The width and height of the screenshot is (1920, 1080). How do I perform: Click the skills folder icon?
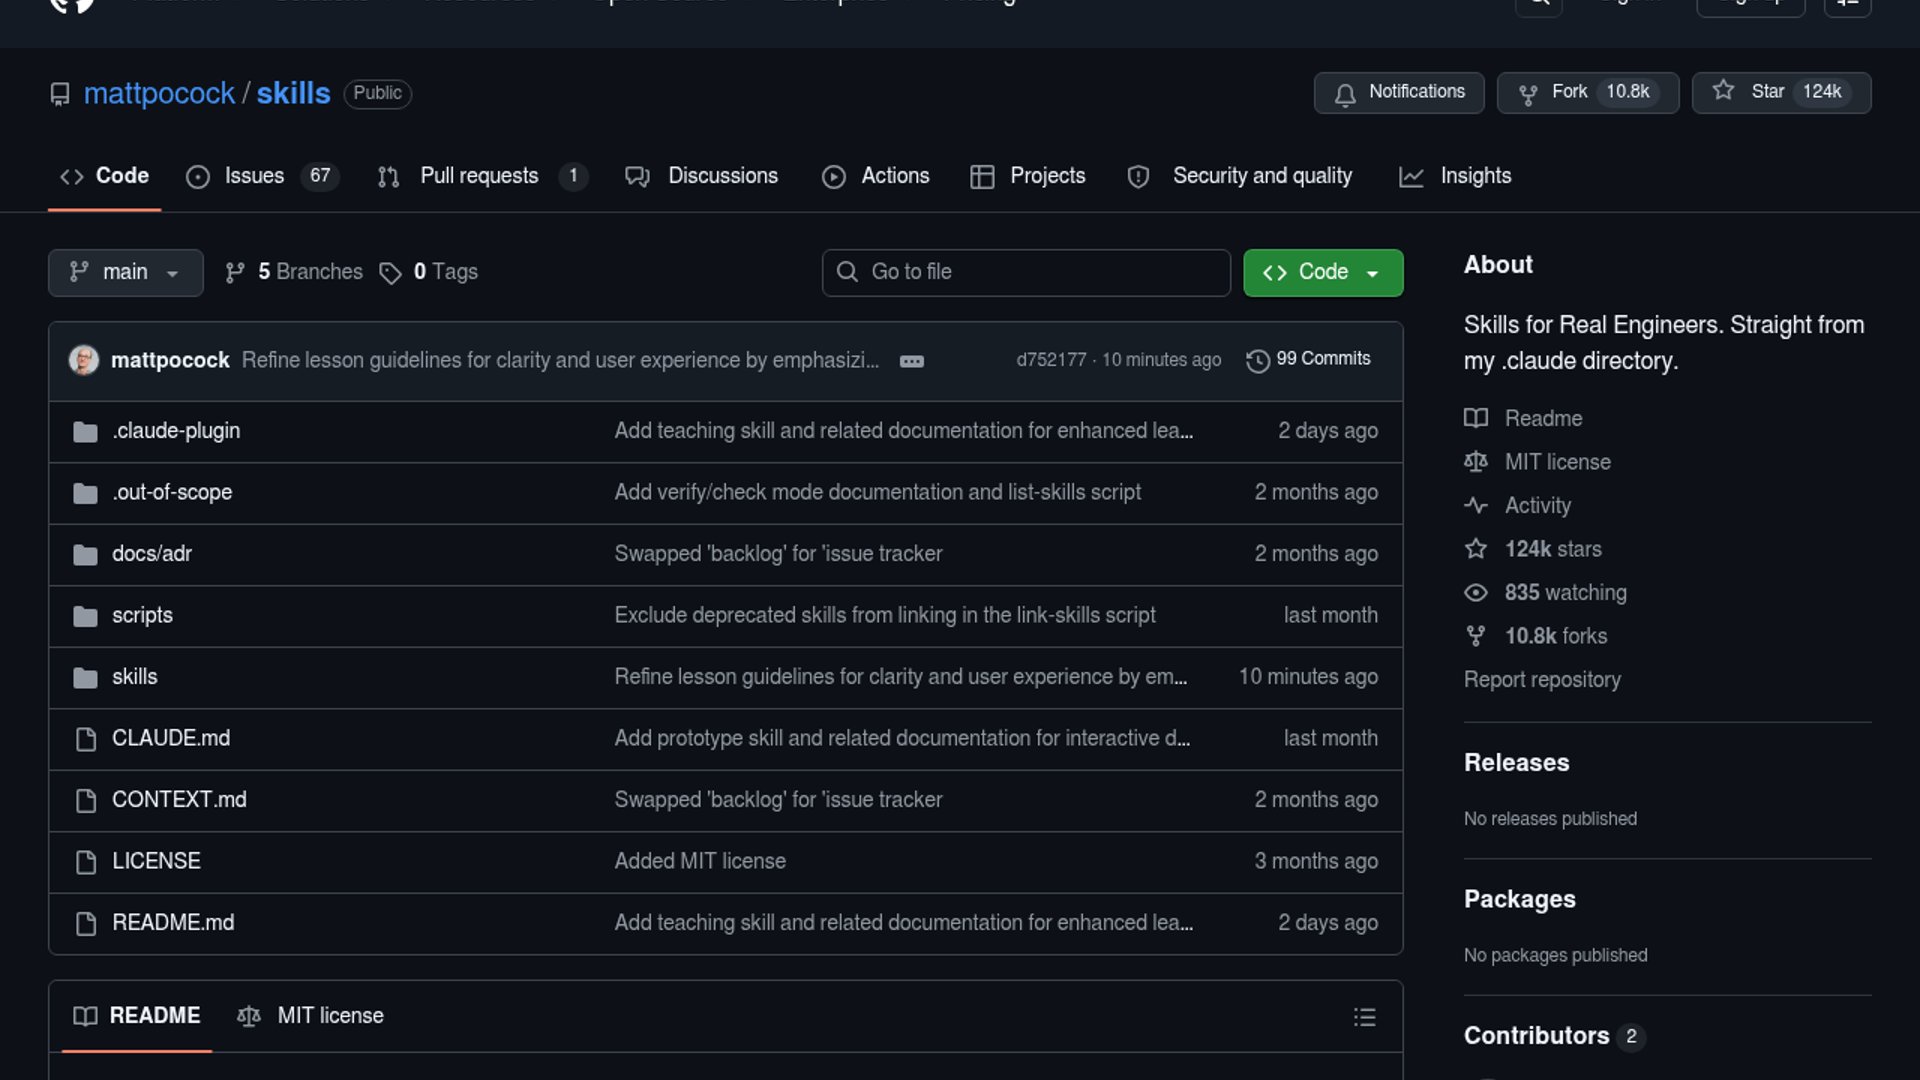(86, 678)
